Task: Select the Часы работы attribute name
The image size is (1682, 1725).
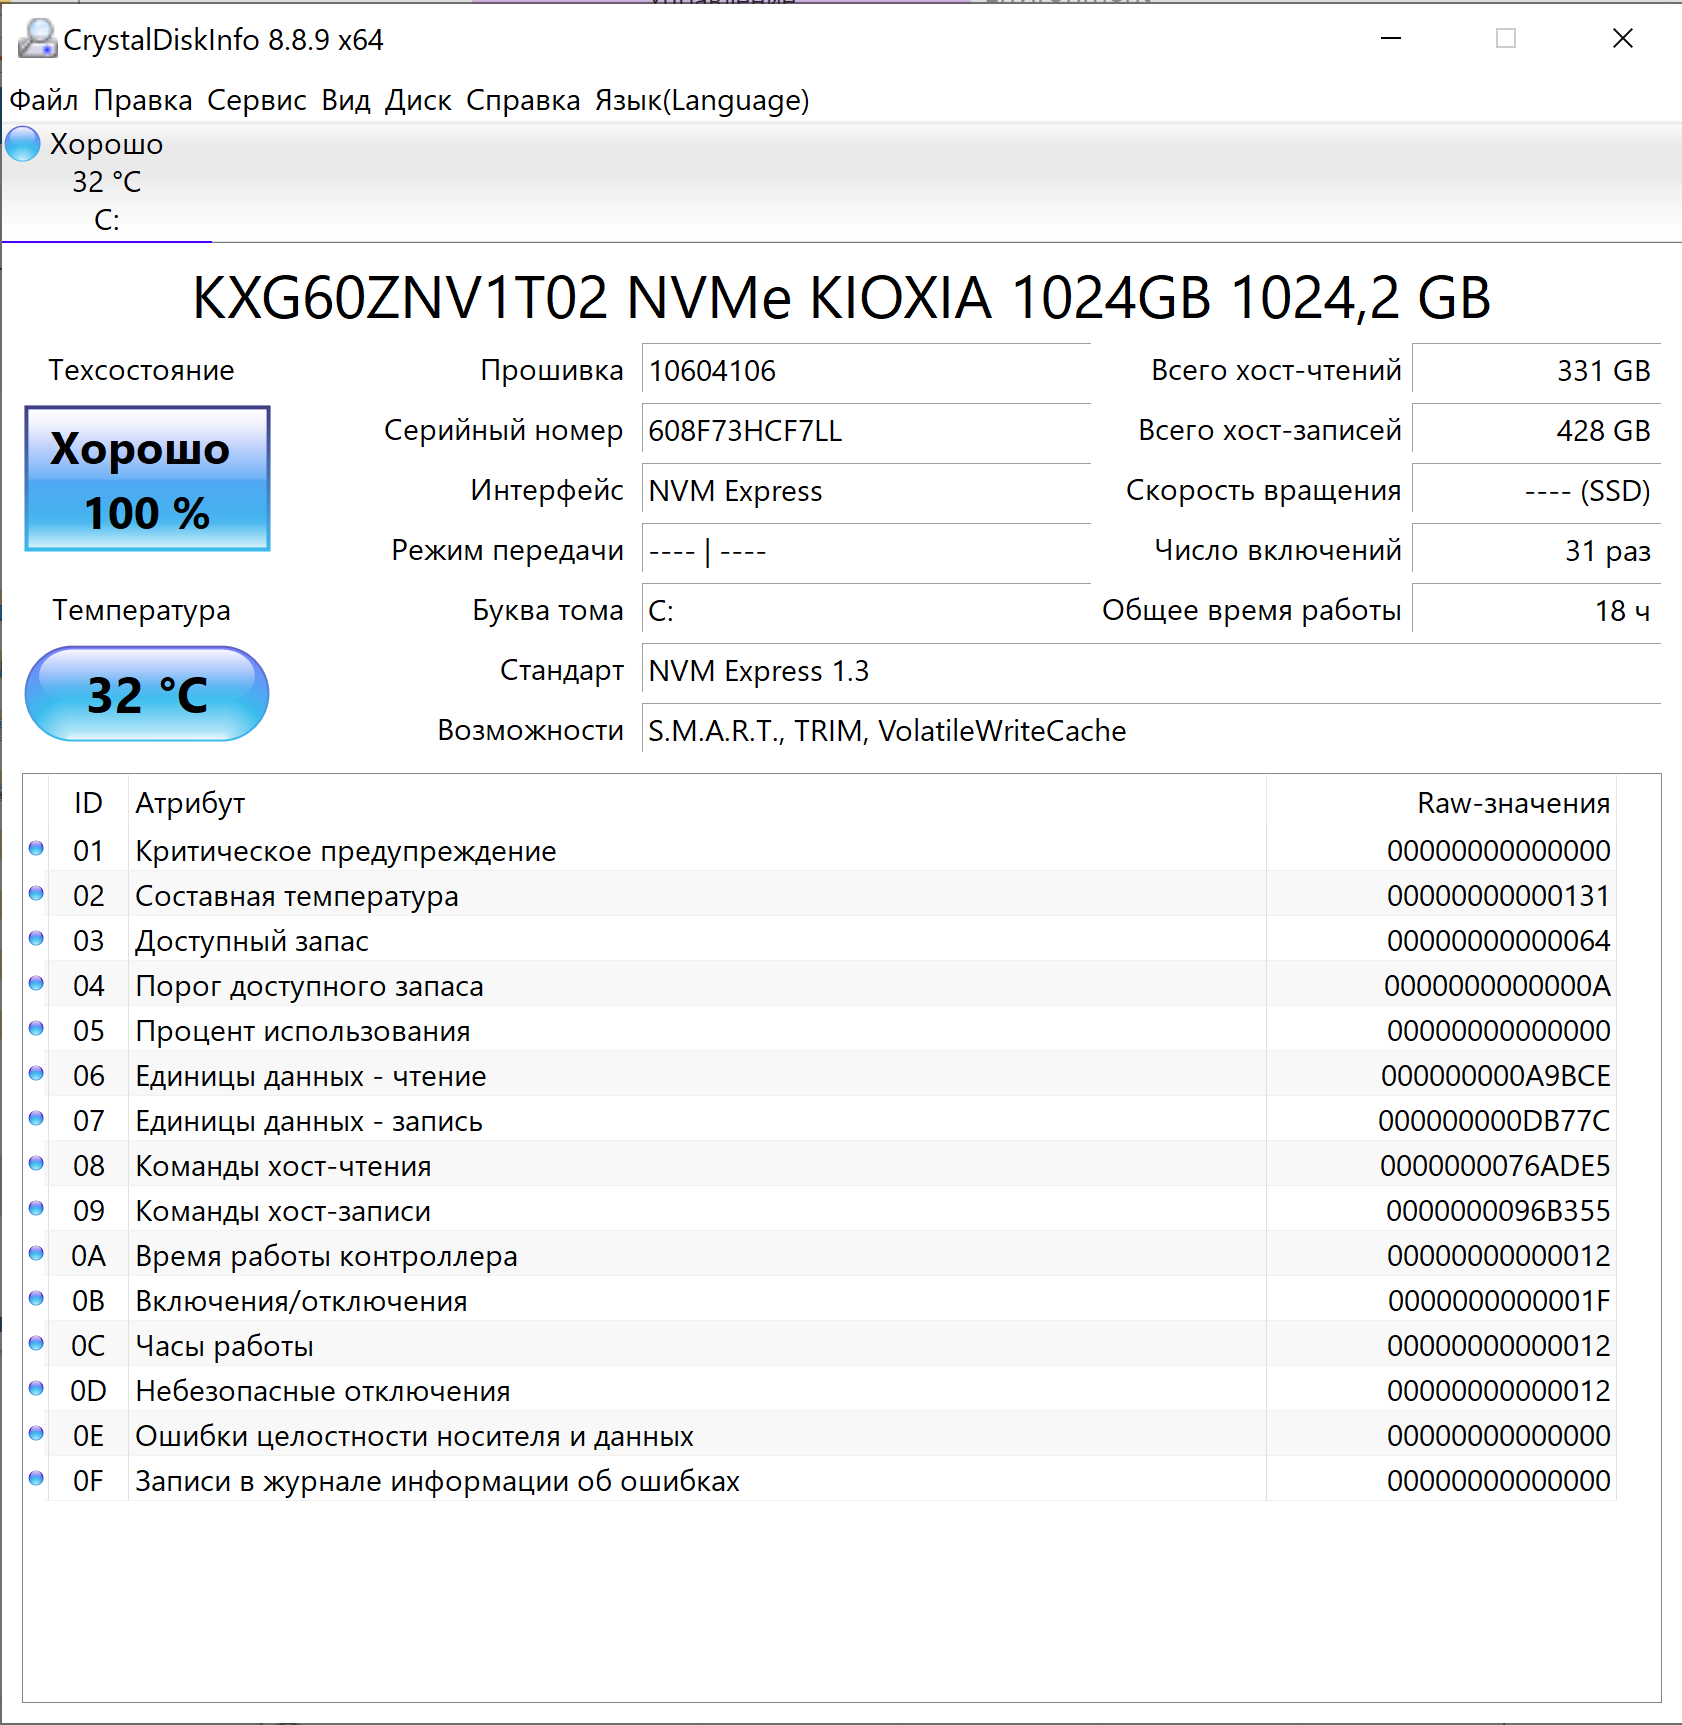Action: pos(225,1346)
